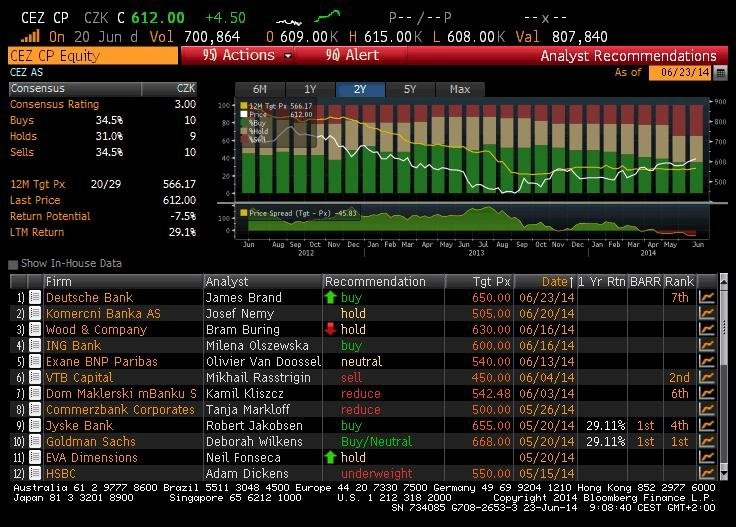The width and height of the screenshot is (736, 527).
Task: Select the 6M time range tab
Action: pos(260,89)
